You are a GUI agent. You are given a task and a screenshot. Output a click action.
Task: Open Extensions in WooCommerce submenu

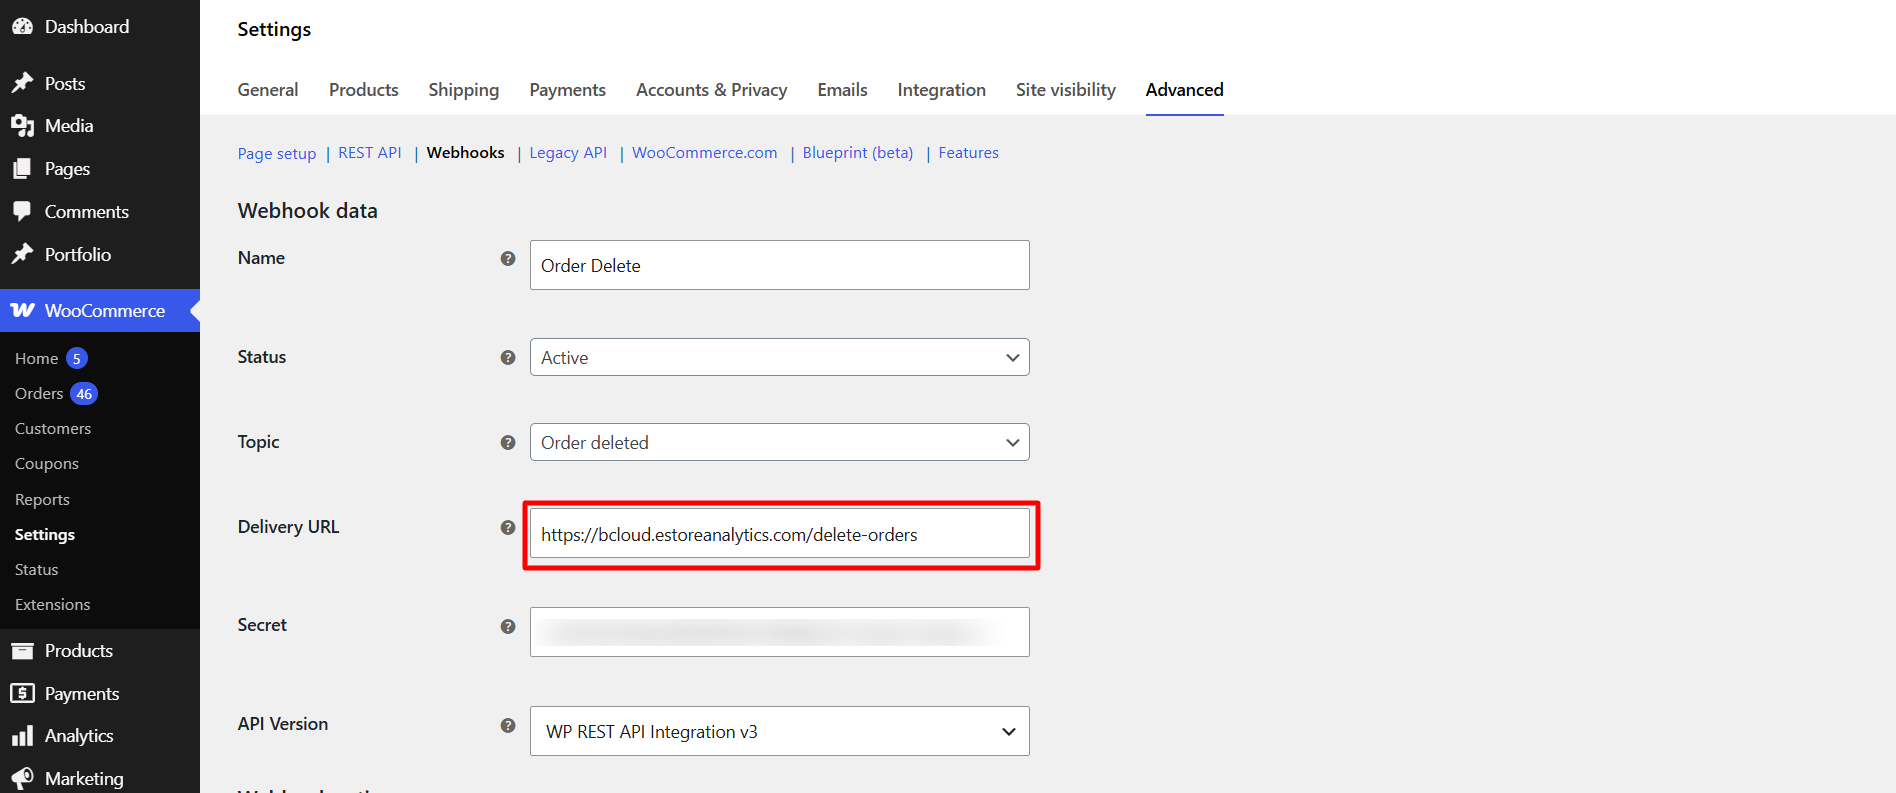53,605
